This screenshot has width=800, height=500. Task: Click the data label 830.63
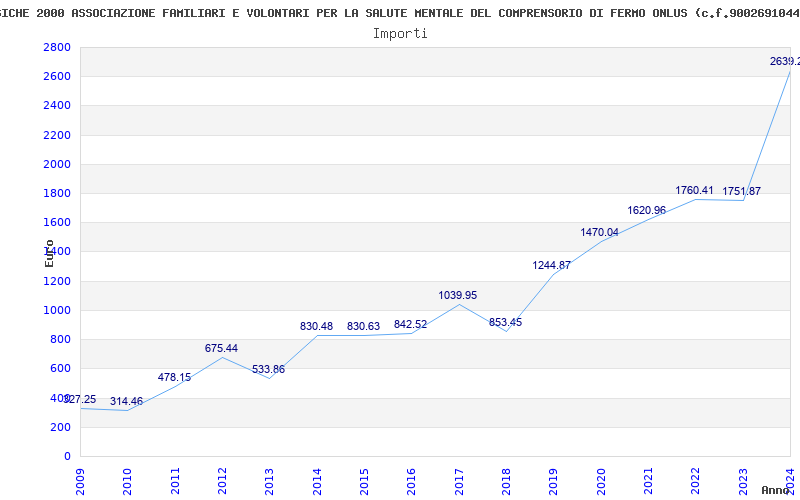[363, 327]
